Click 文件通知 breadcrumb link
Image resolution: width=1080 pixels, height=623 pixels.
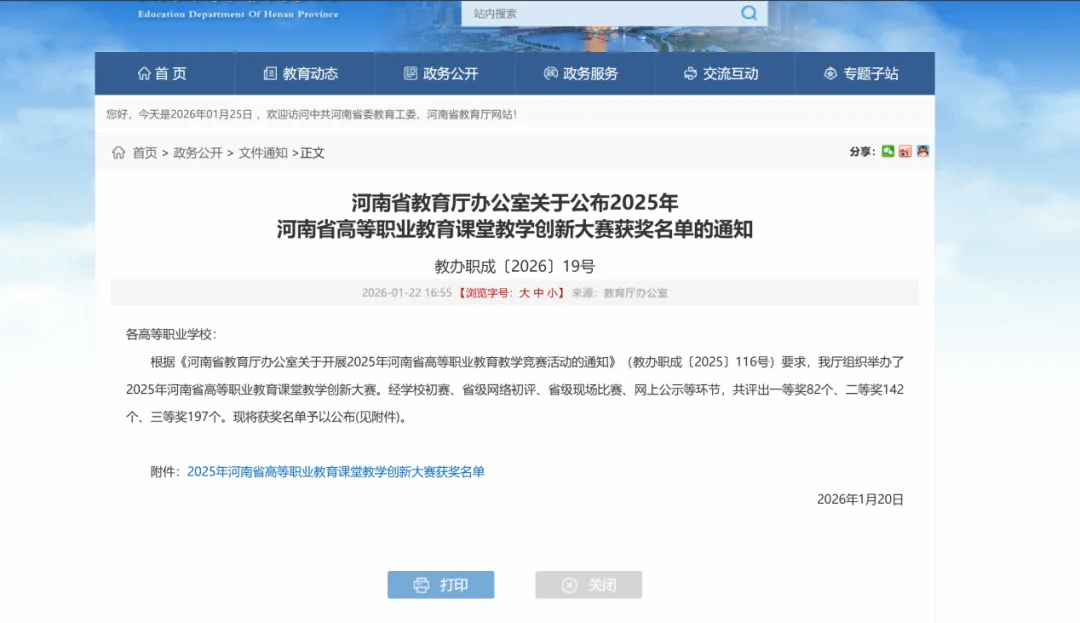263,153
